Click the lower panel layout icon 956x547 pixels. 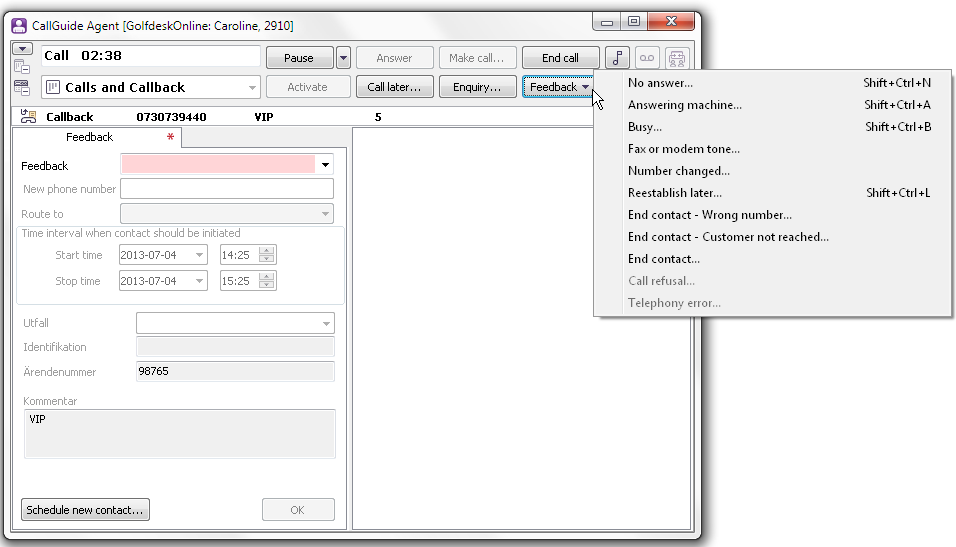click(x=22, y=87)
